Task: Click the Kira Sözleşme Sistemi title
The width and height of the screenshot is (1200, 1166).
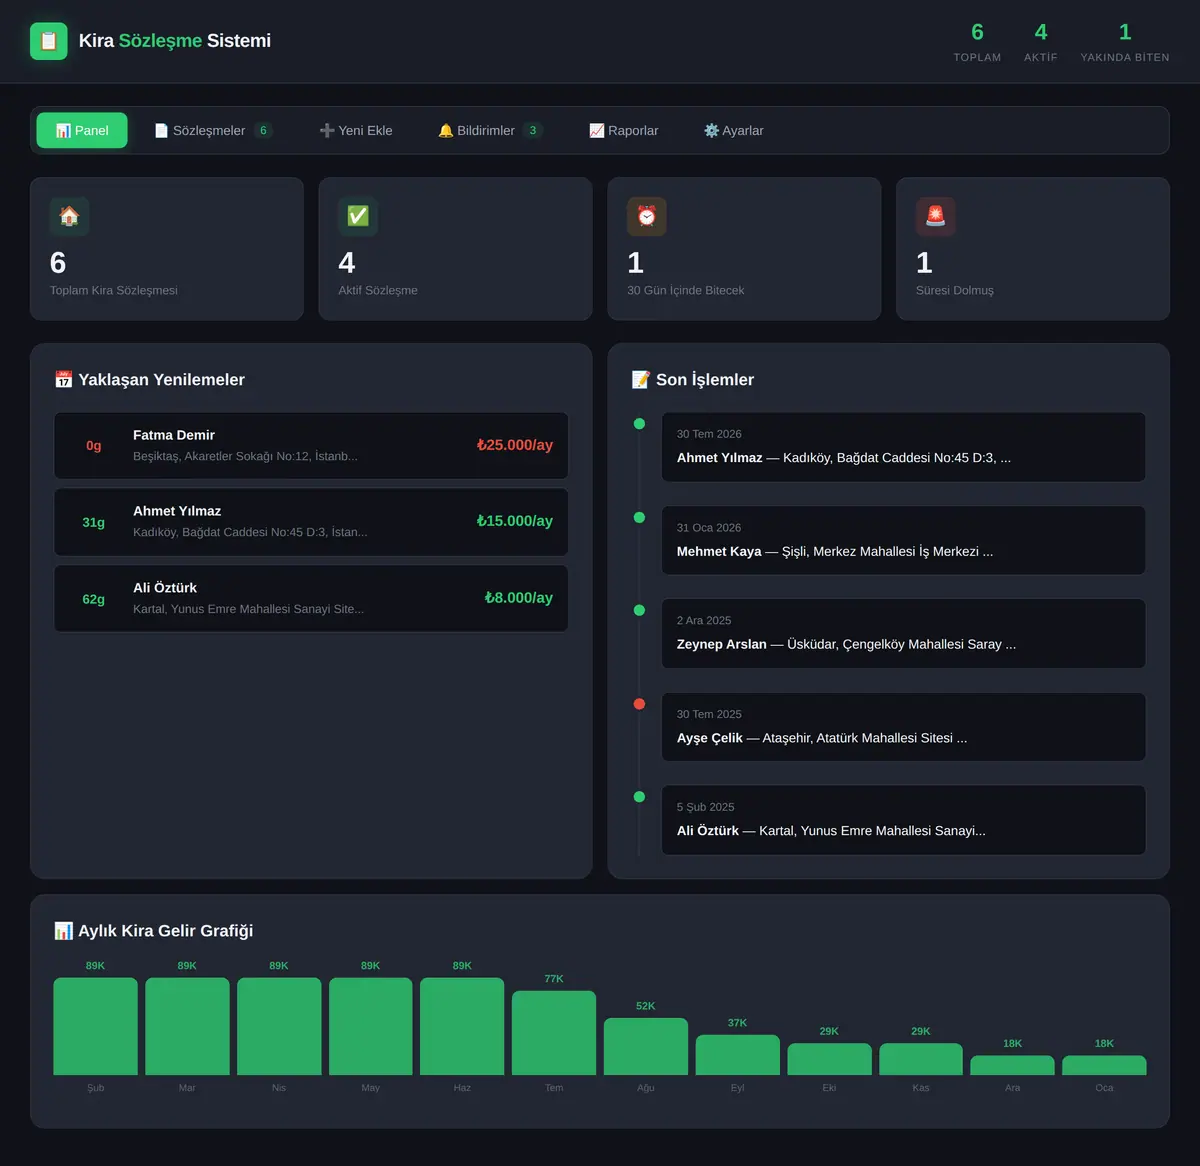Action: point(175,41)
